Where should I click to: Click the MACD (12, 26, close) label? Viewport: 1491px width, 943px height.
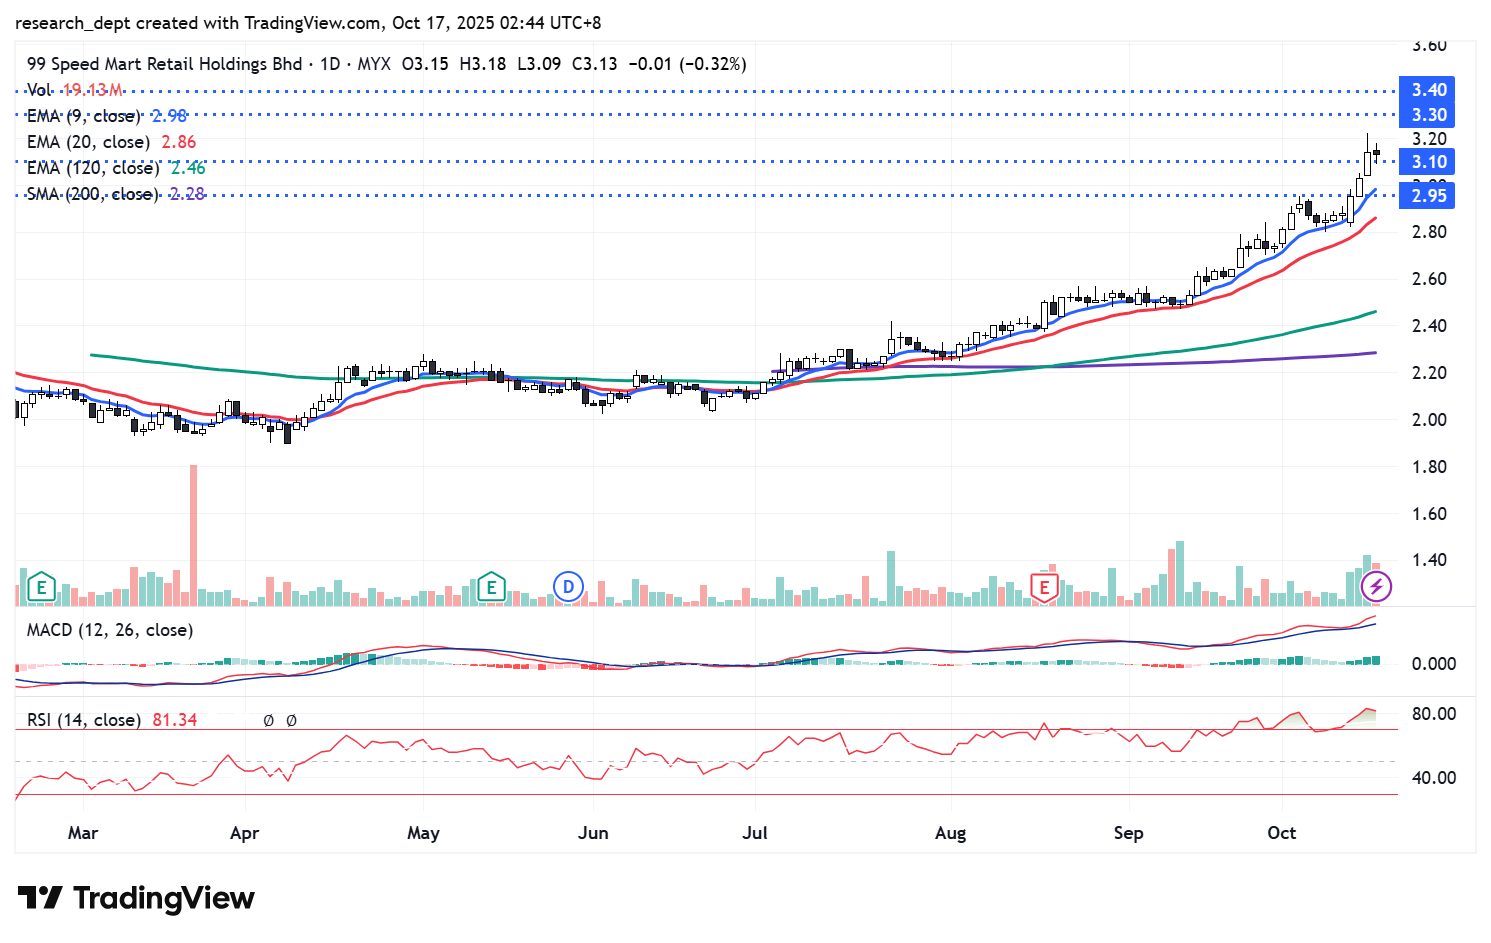110,630
